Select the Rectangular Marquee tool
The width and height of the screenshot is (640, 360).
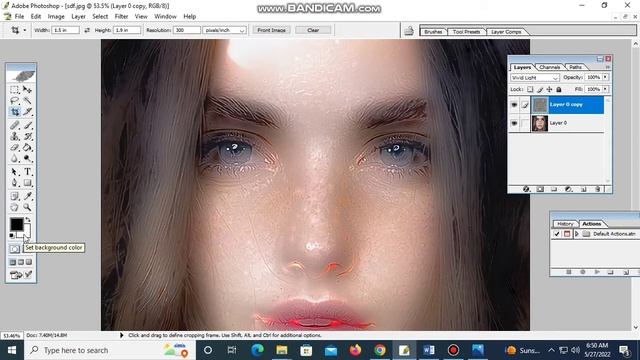pos(15,89)
